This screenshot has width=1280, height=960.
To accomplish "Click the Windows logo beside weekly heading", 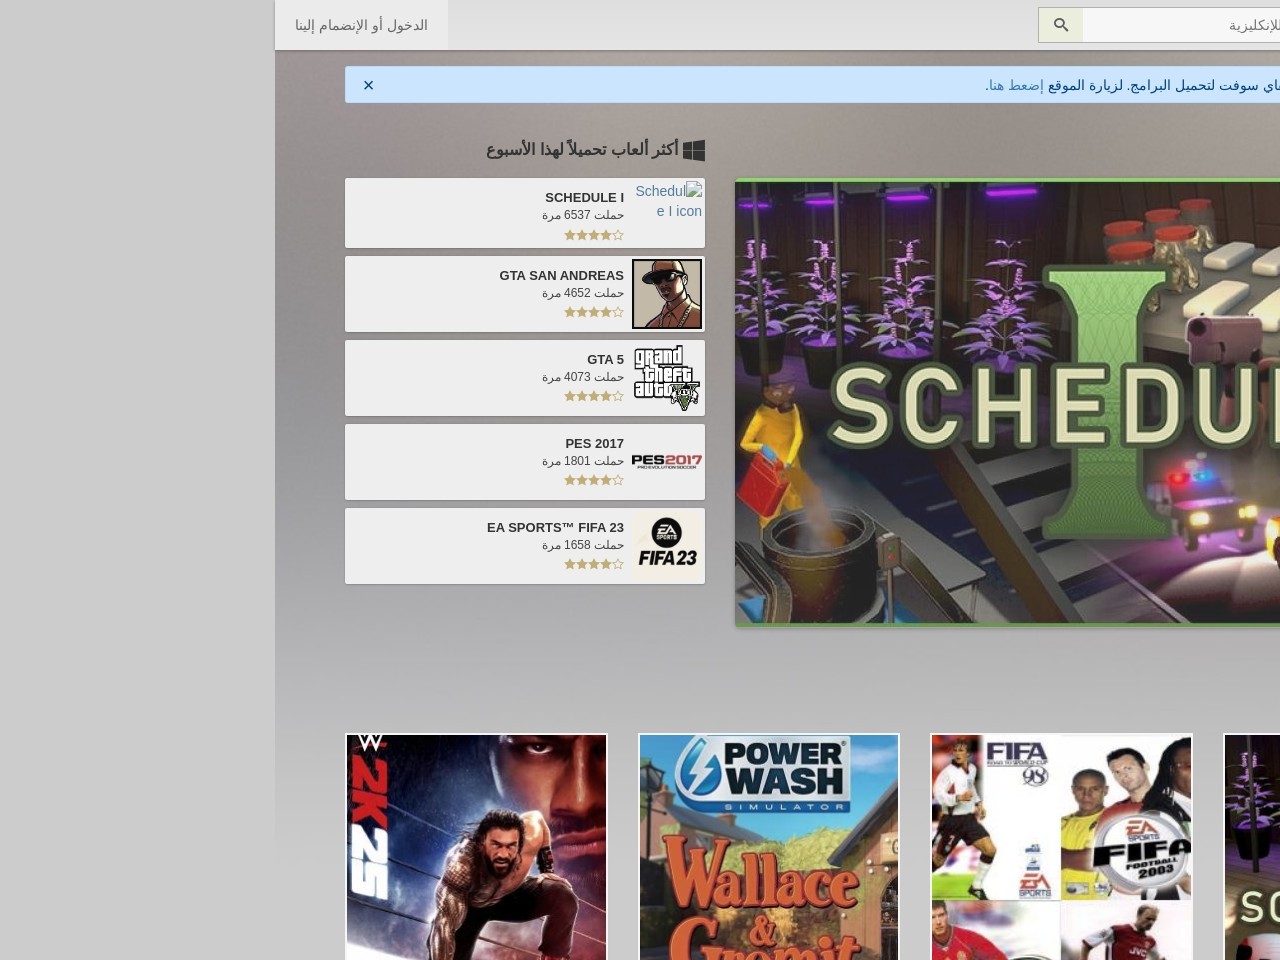I will (694, 150).
